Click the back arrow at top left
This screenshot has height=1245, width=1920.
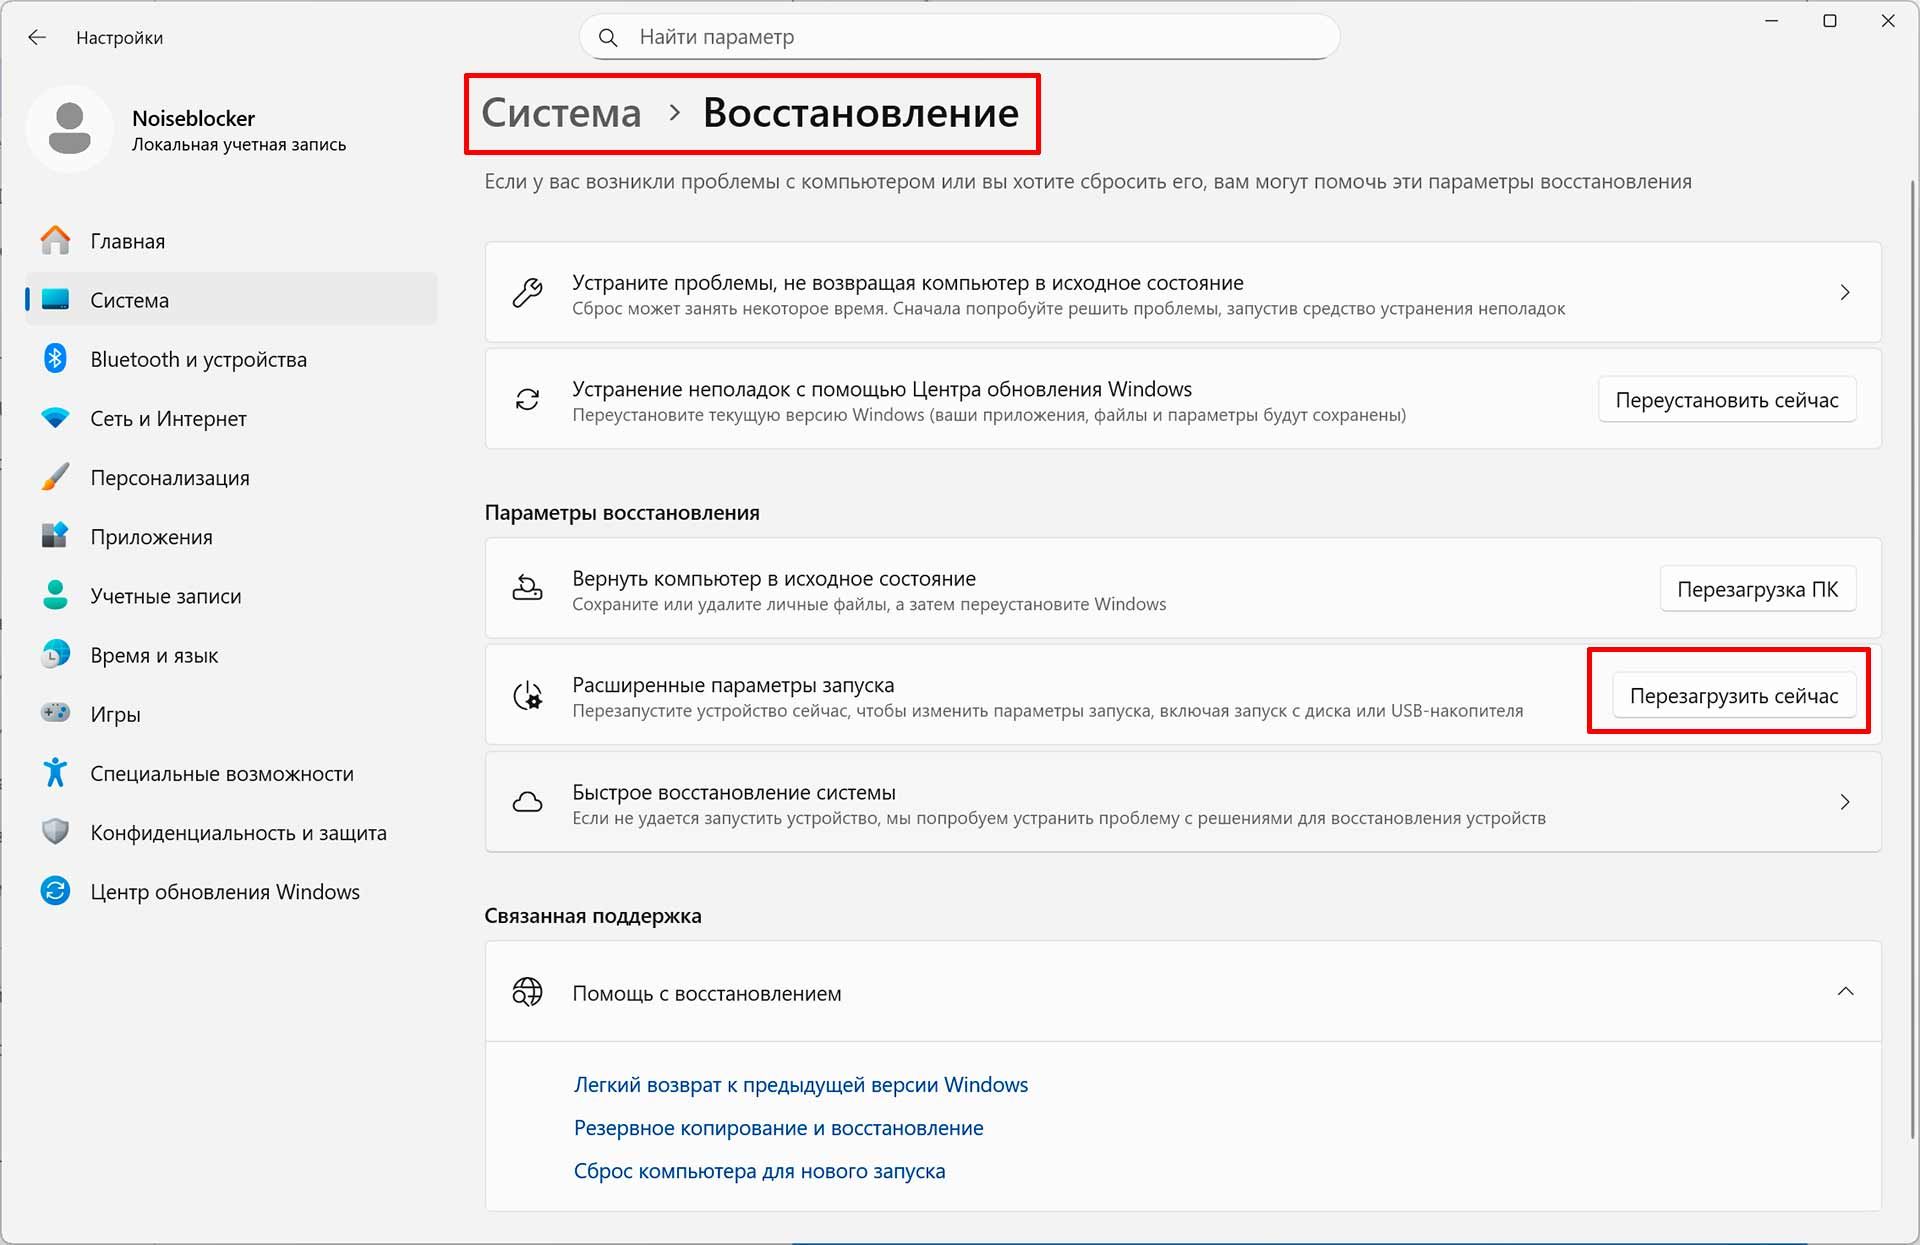point(37,37)
